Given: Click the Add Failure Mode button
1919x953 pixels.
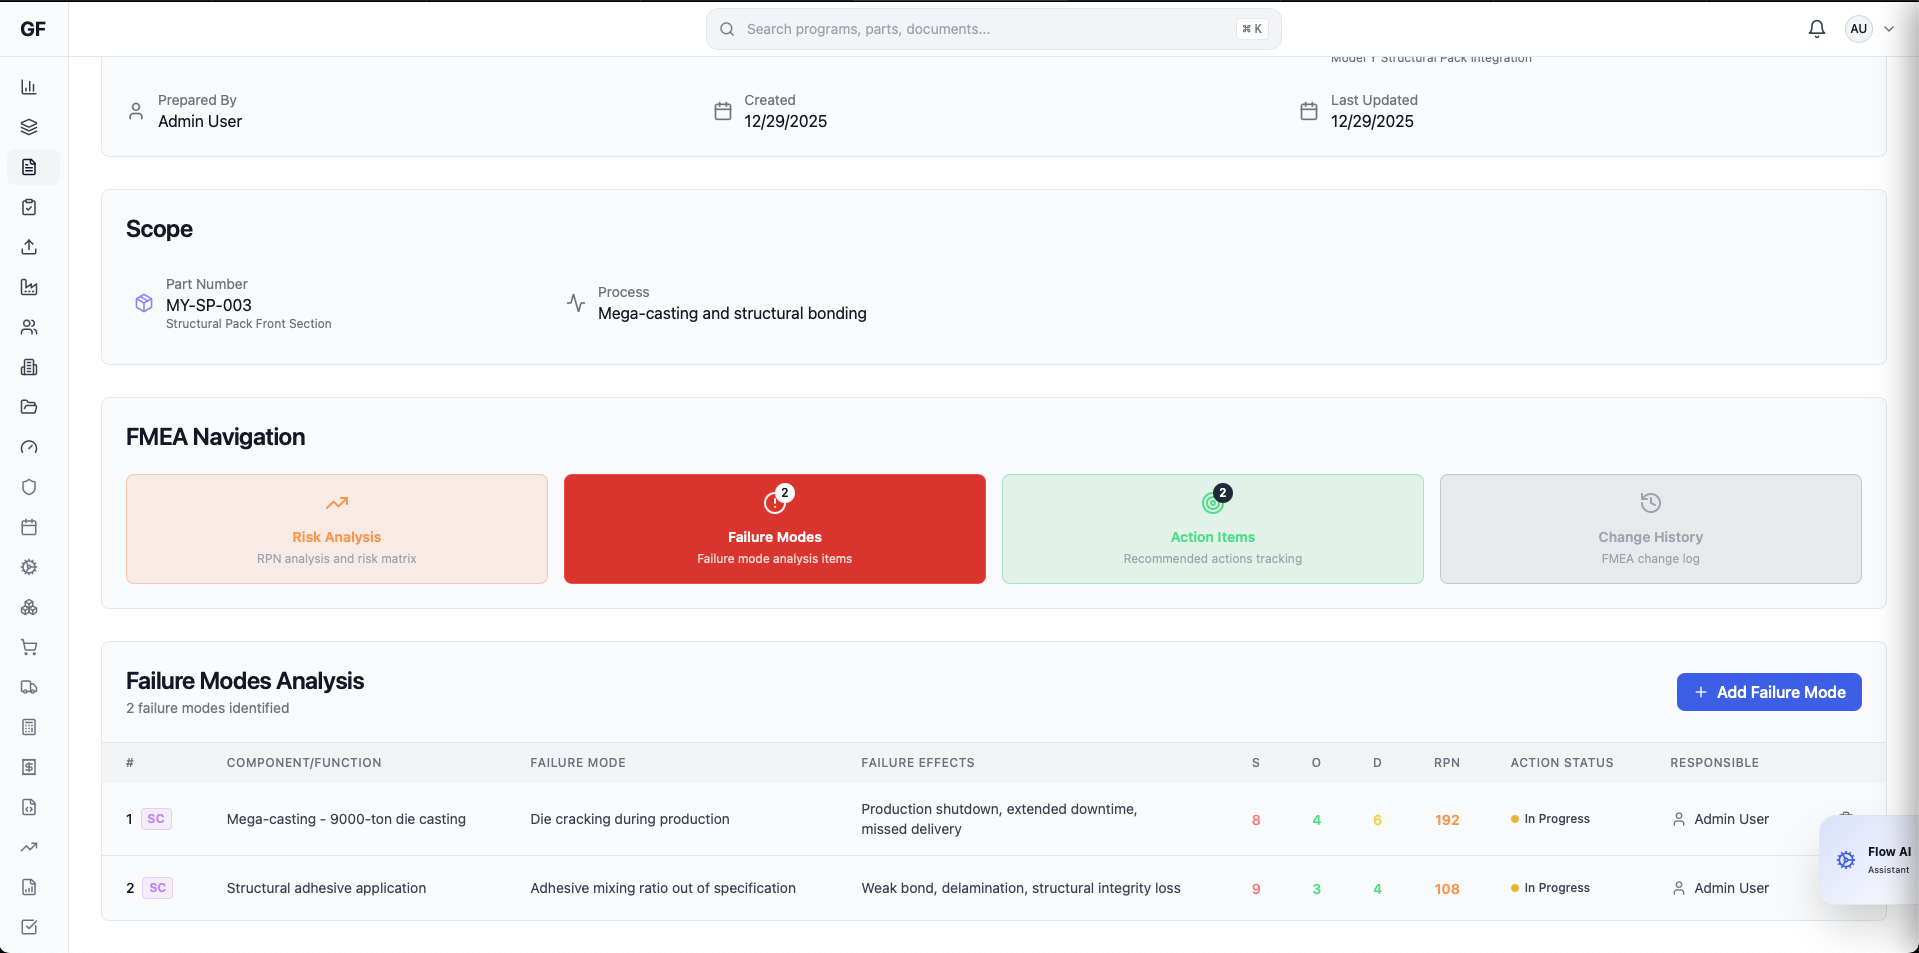Looking at the screenshot, I should (x=1768, y=692).
